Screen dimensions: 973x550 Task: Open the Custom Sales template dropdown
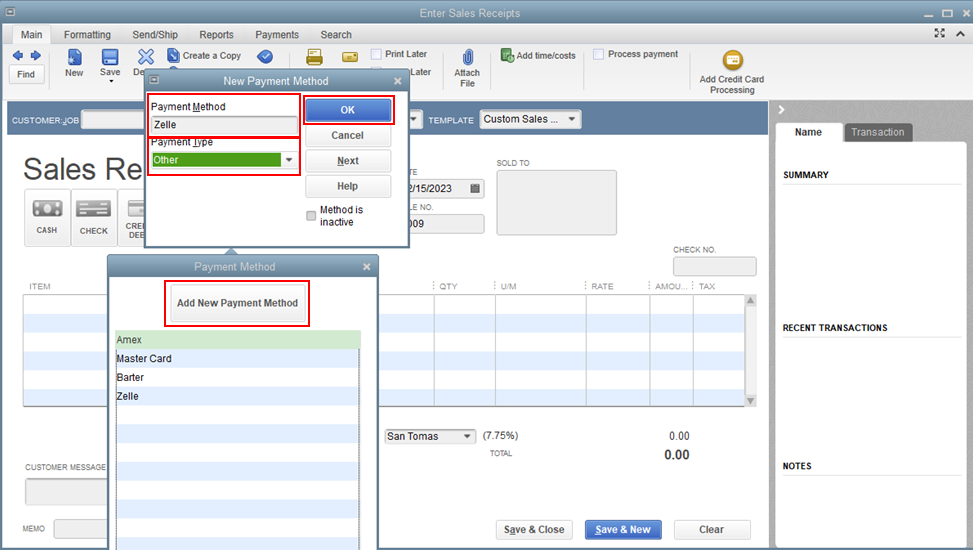pos(572,119)
